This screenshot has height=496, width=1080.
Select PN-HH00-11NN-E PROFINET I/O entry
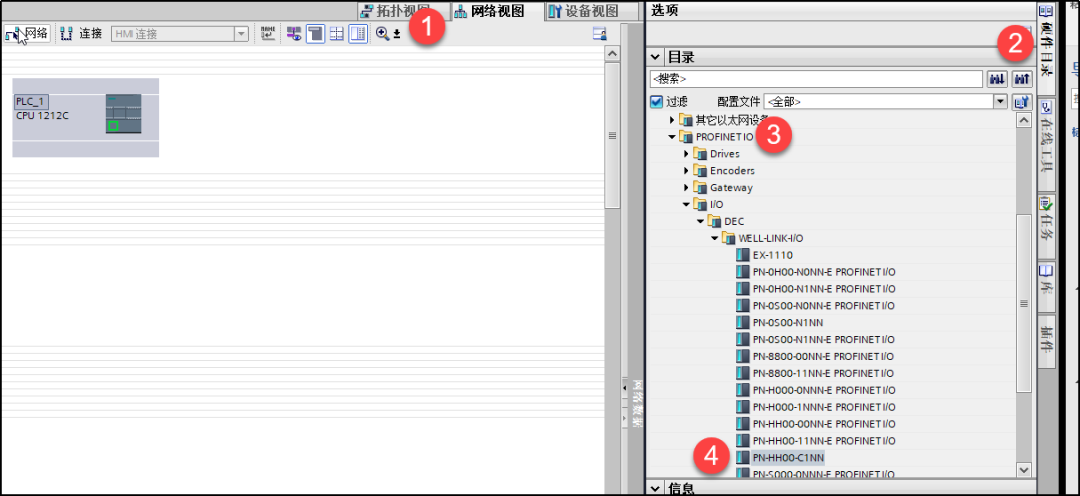(x=824, y=440)
